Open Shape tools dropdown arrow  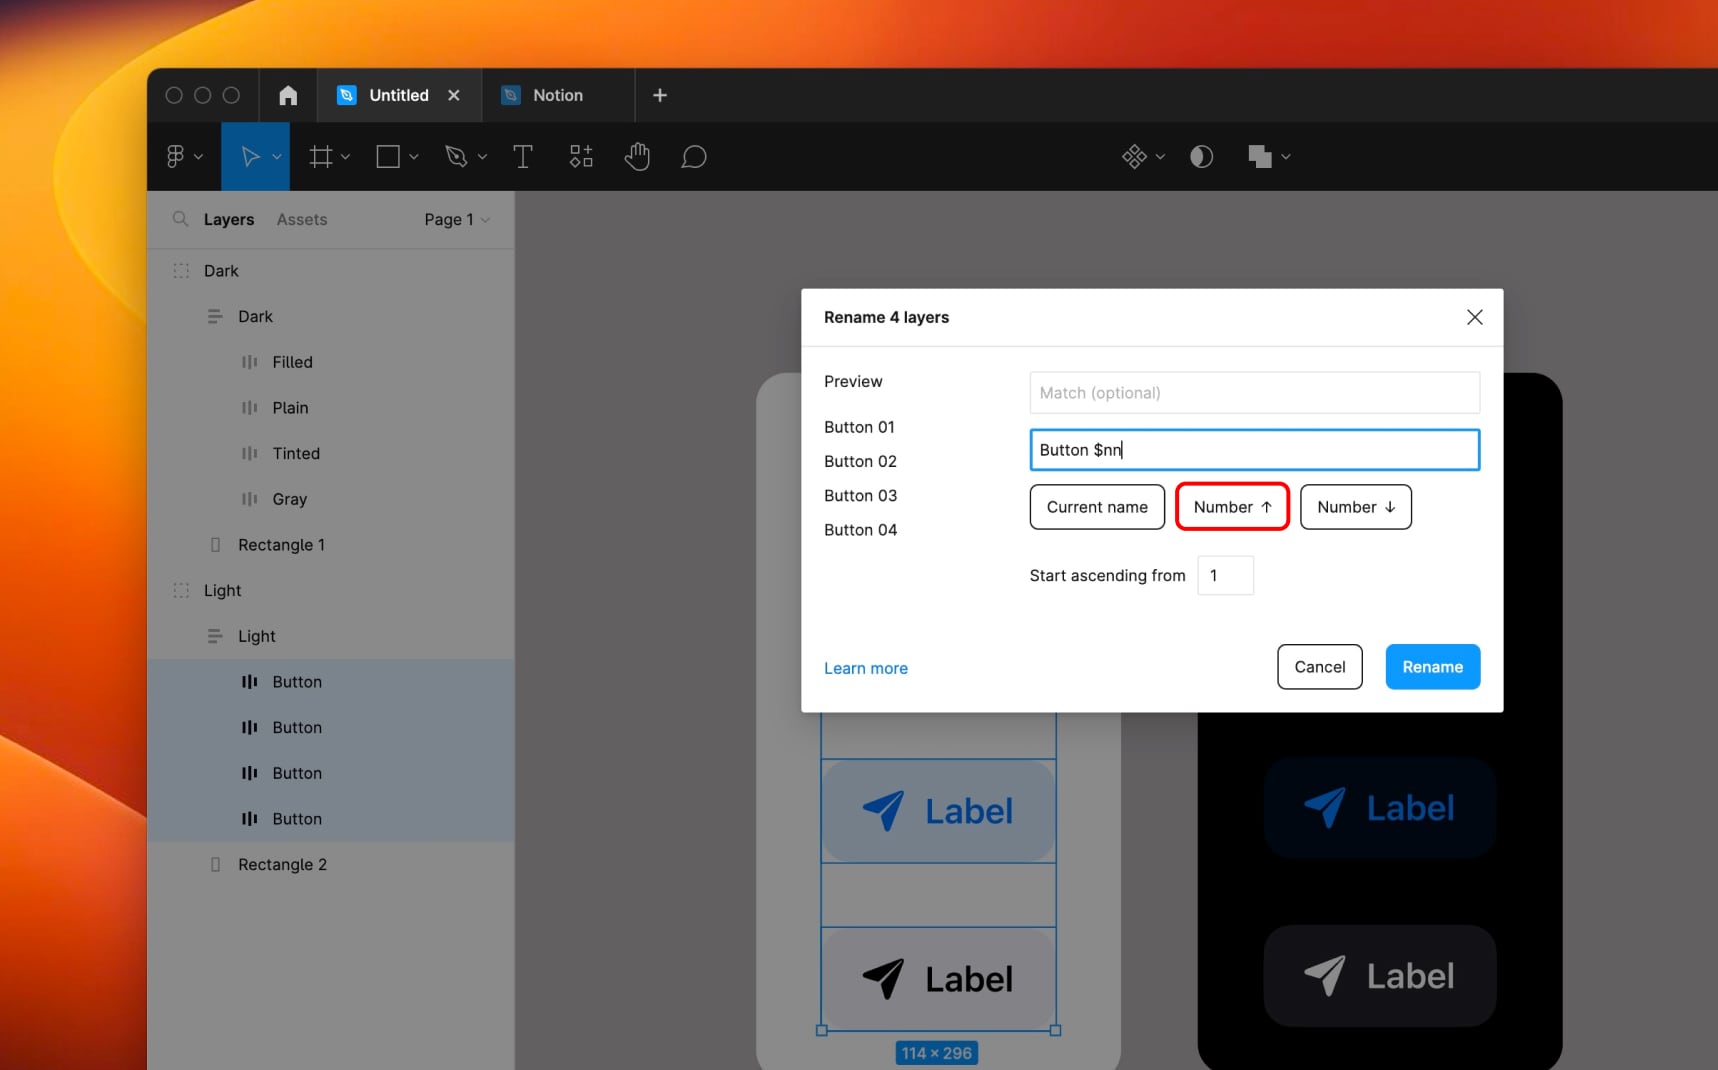tap(413, 157)
